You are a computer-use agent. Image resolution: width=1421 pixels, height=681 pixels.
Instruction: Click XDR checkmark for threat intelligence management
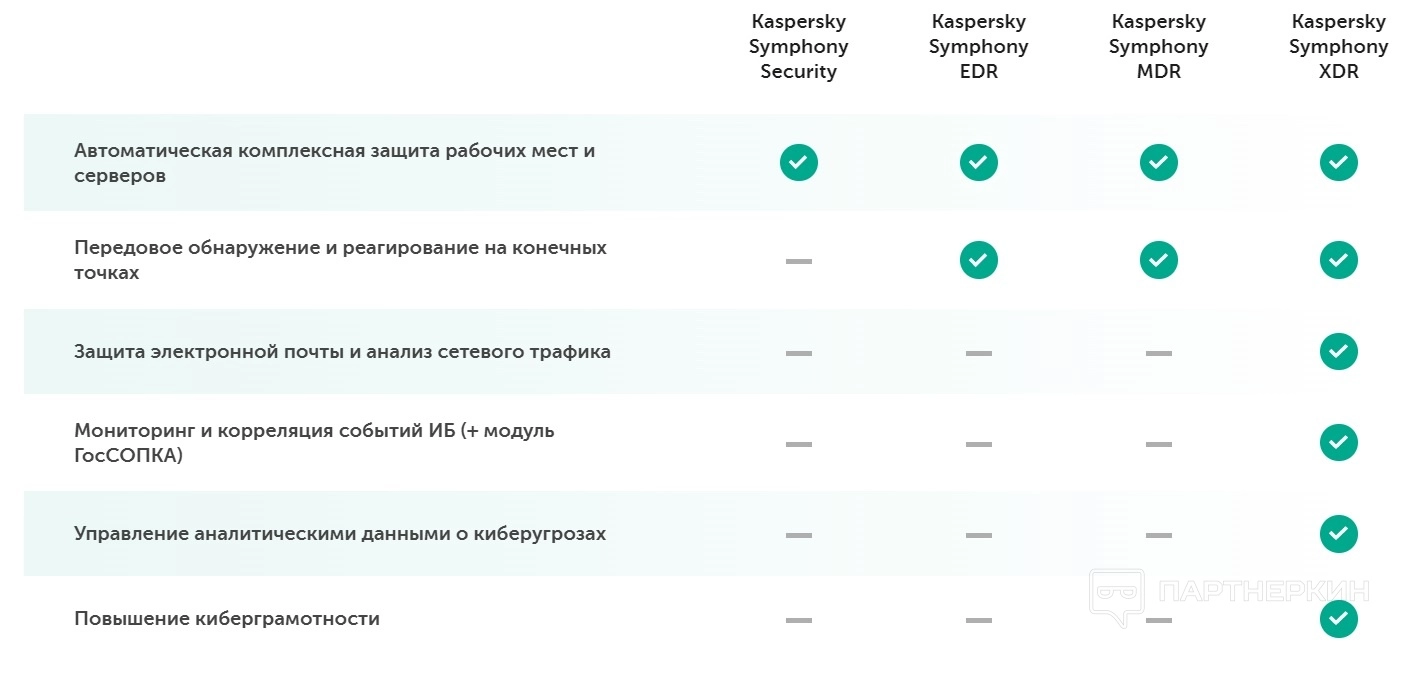[1338, 534]
